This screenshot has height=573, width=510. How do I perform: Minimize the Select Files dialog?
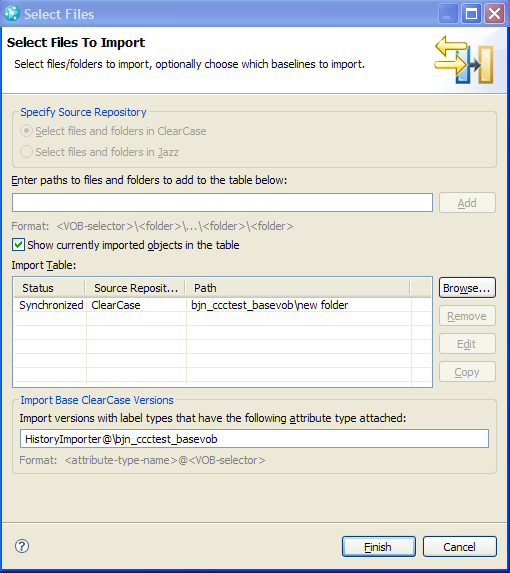(x=448, y=14)
